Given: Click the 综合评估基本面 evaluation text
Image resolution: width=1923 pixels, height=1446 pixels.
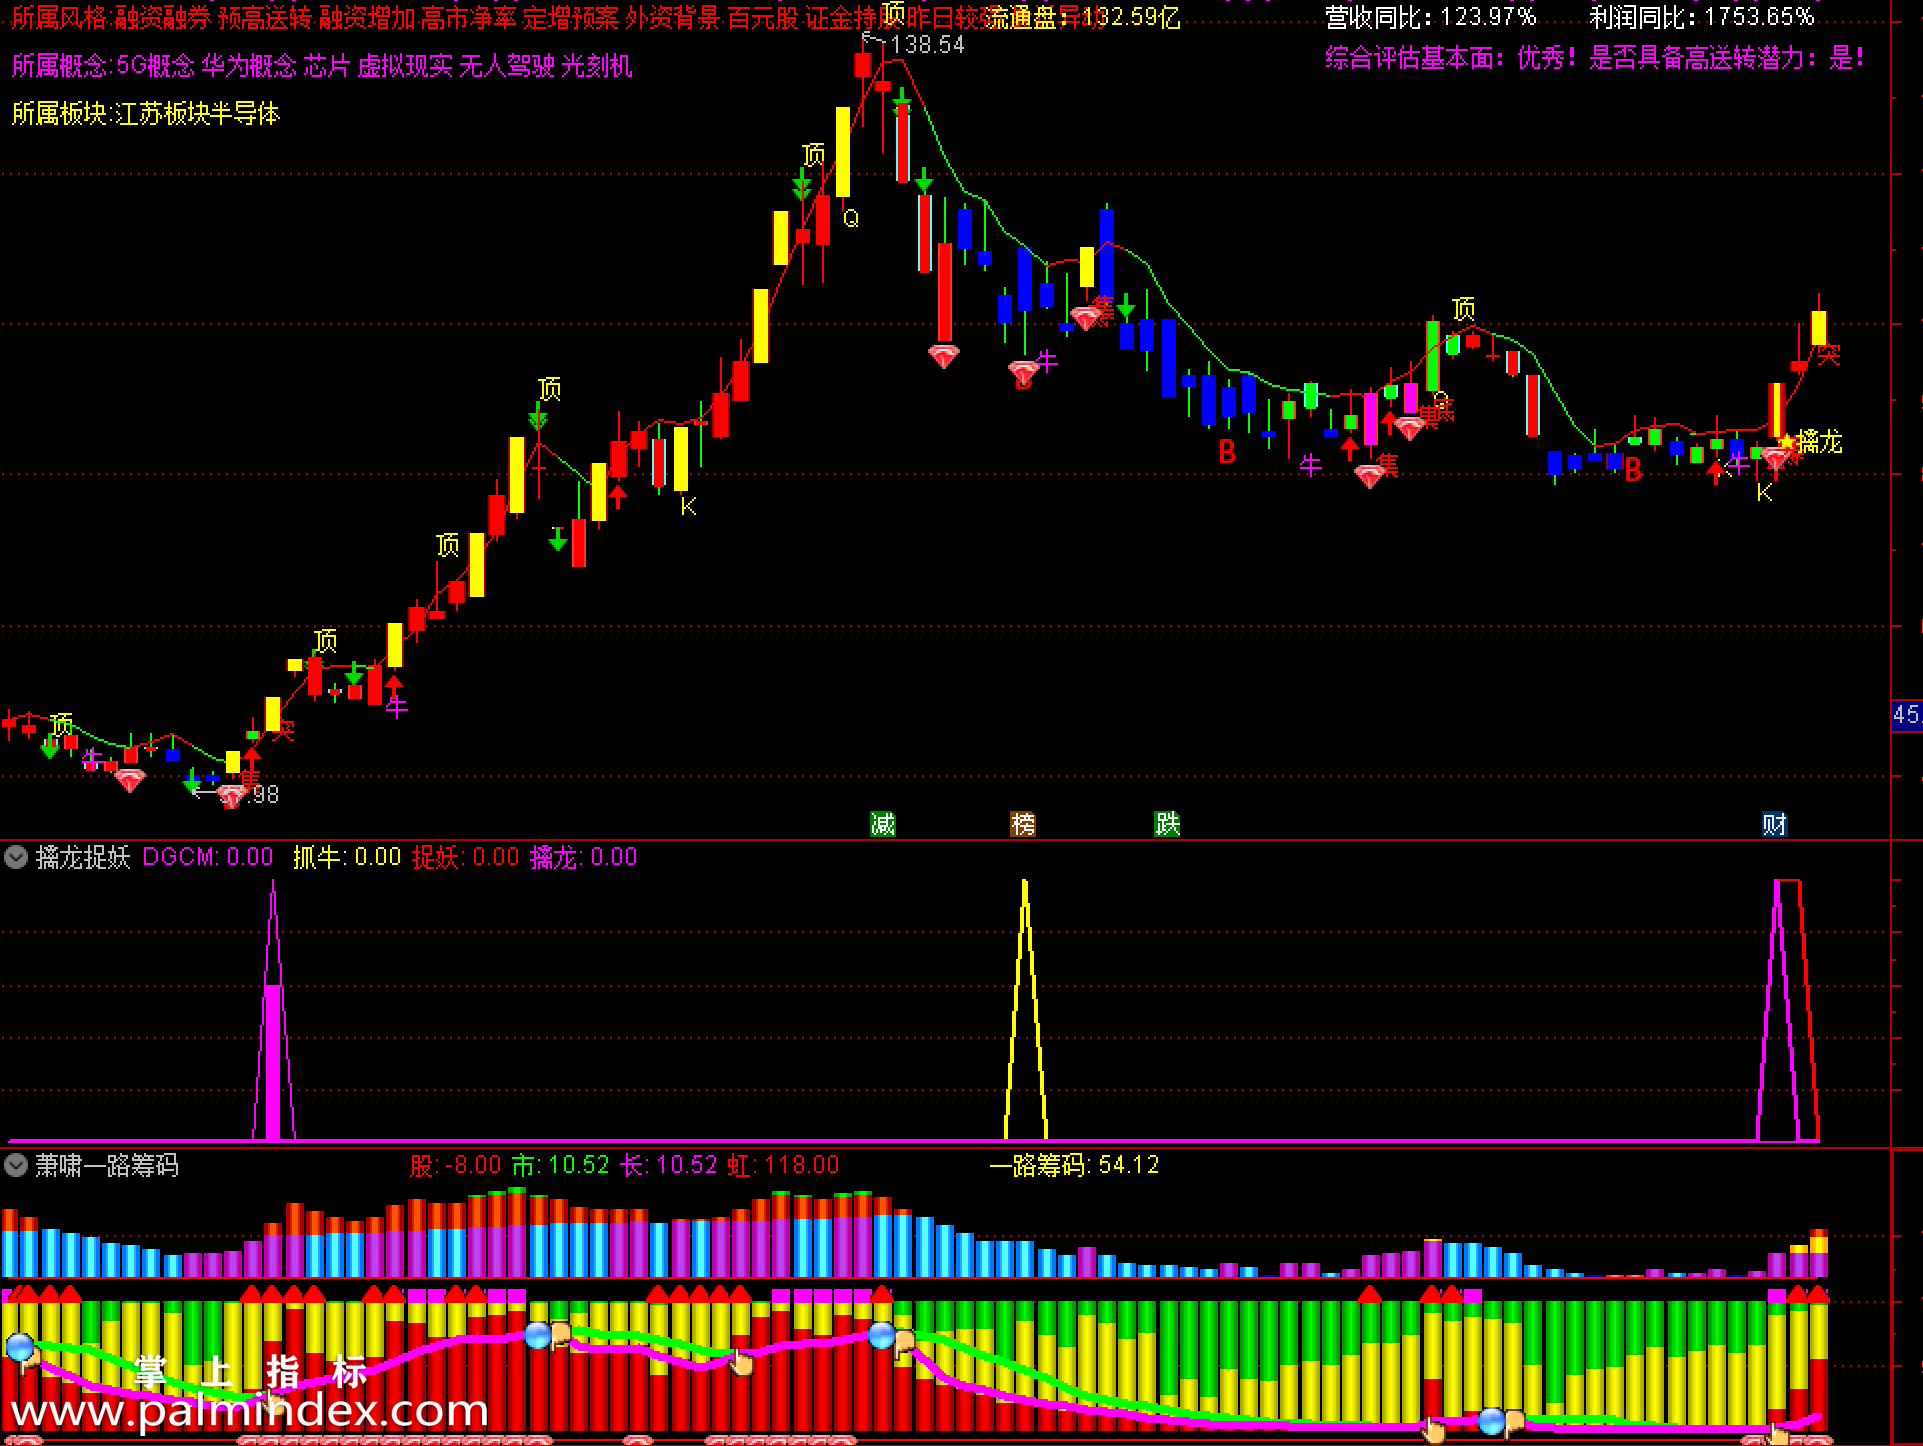Looking at the screenshot, I should pos(1594,58).
